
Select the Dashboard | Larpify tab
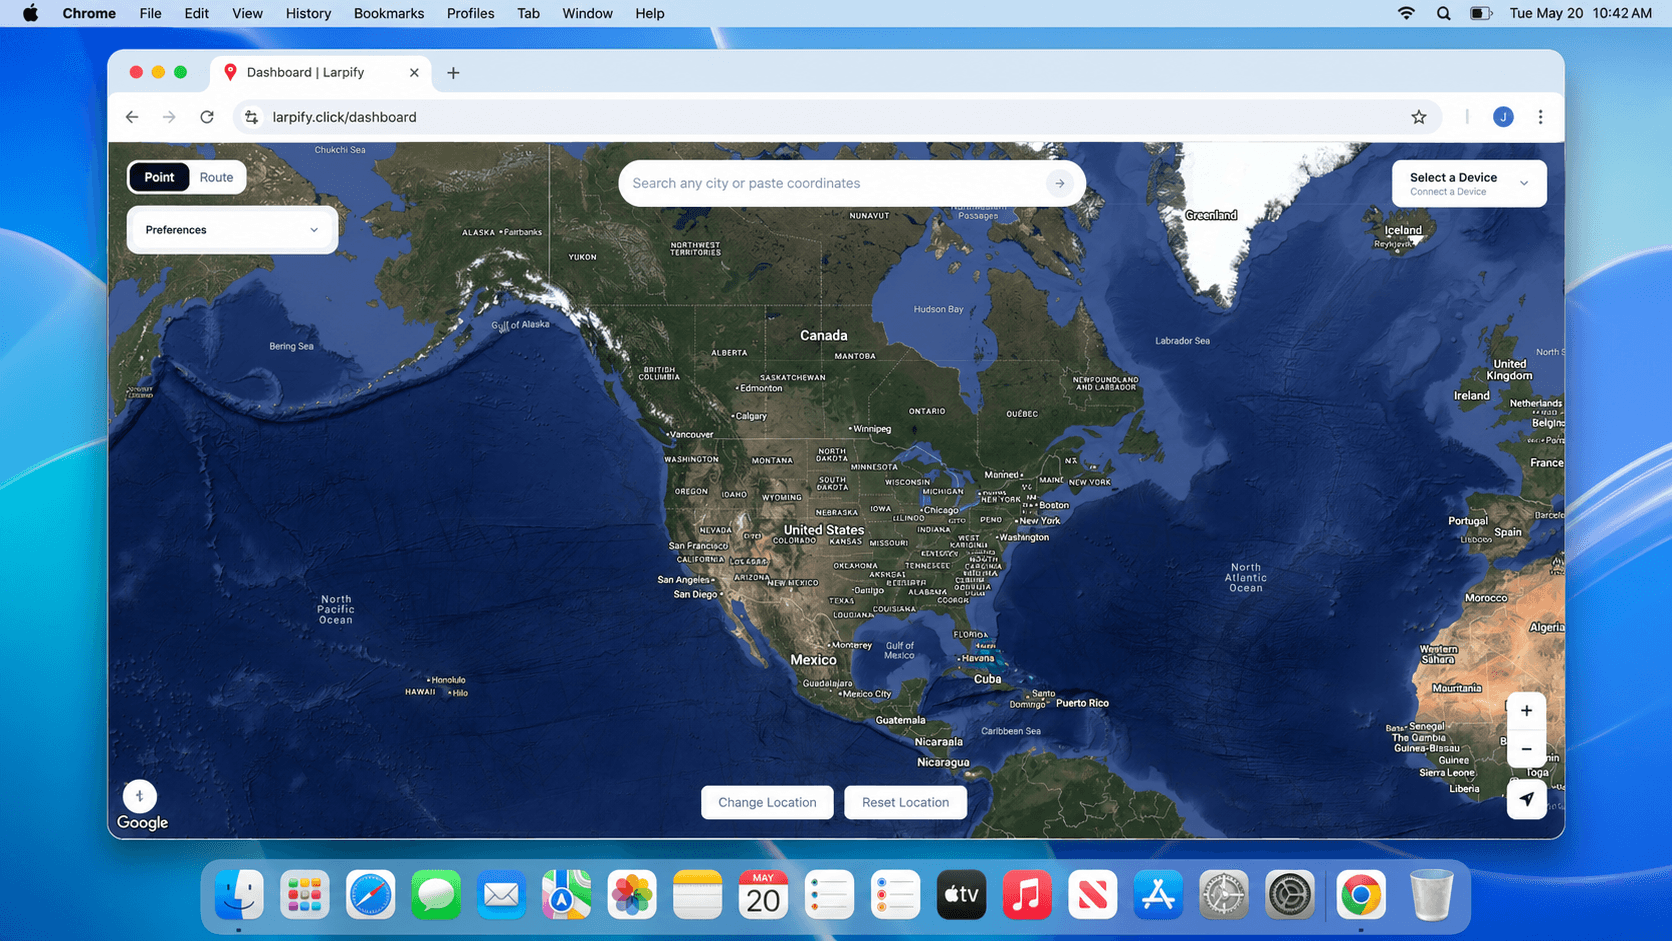tap(320, 72)
